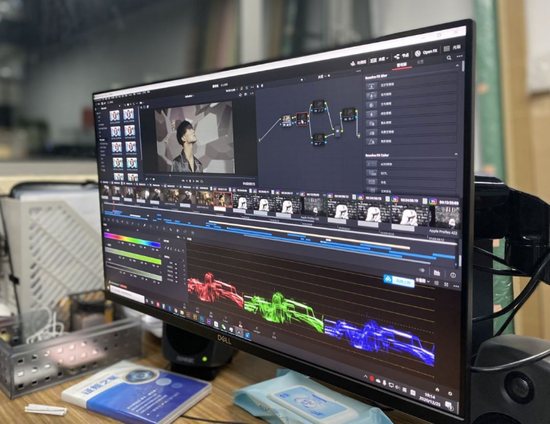
Task: Click the blue cloud upload overlay button
Action: (x=399, y=280)
